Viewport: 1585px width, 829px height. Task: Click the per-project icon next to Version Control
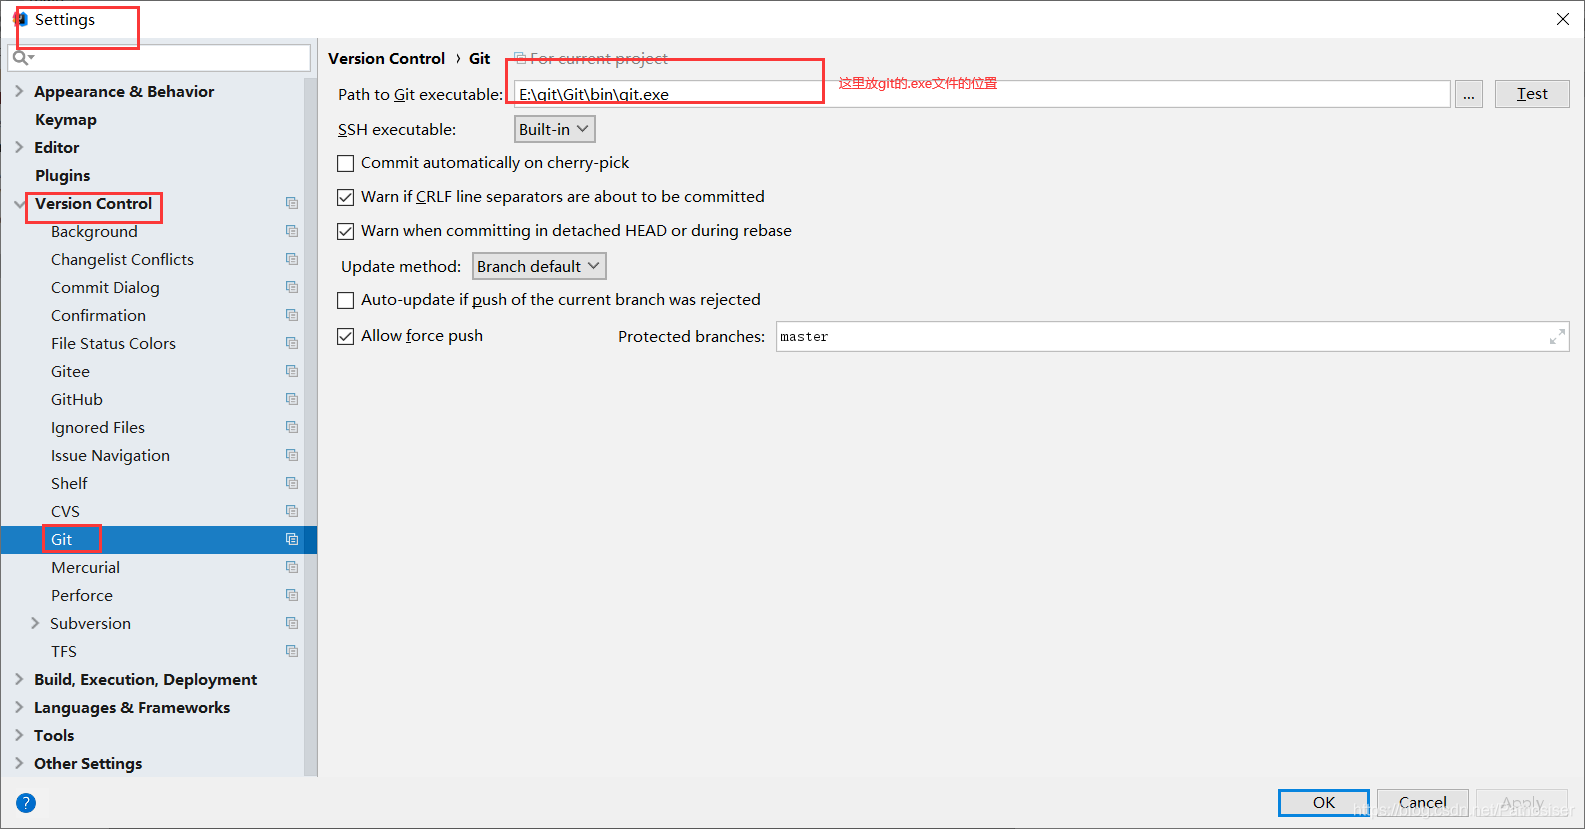tap(292, 203)
